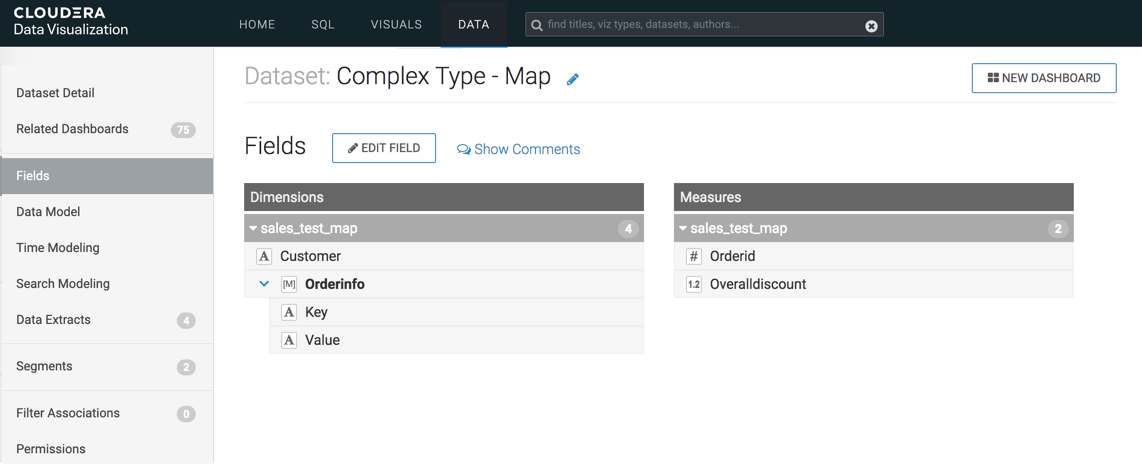
Task: Click the pencil icon next to dataset title
Action: coord(573,79)
